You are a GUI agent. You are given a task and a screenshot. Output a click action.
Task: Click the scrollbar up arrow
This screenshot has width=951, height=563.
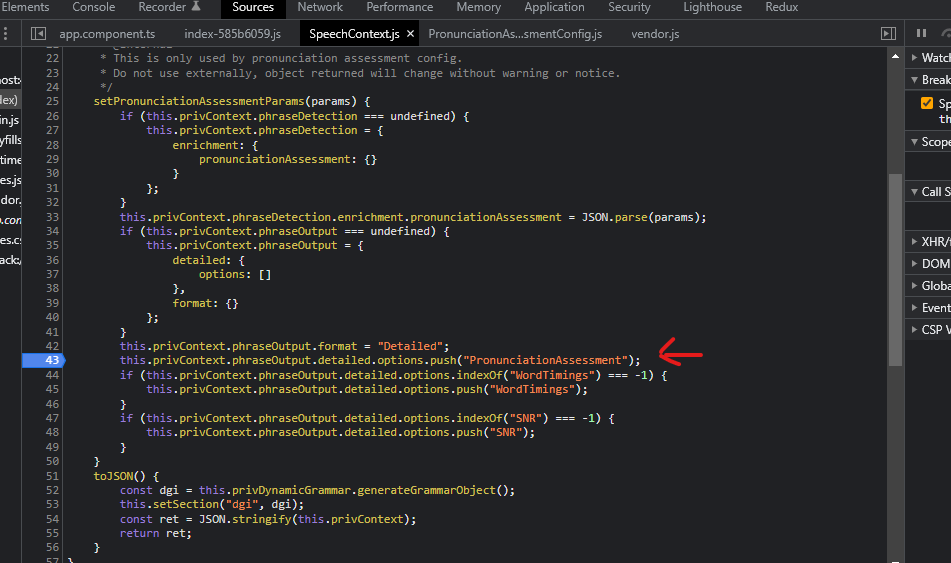click(895, 56)
